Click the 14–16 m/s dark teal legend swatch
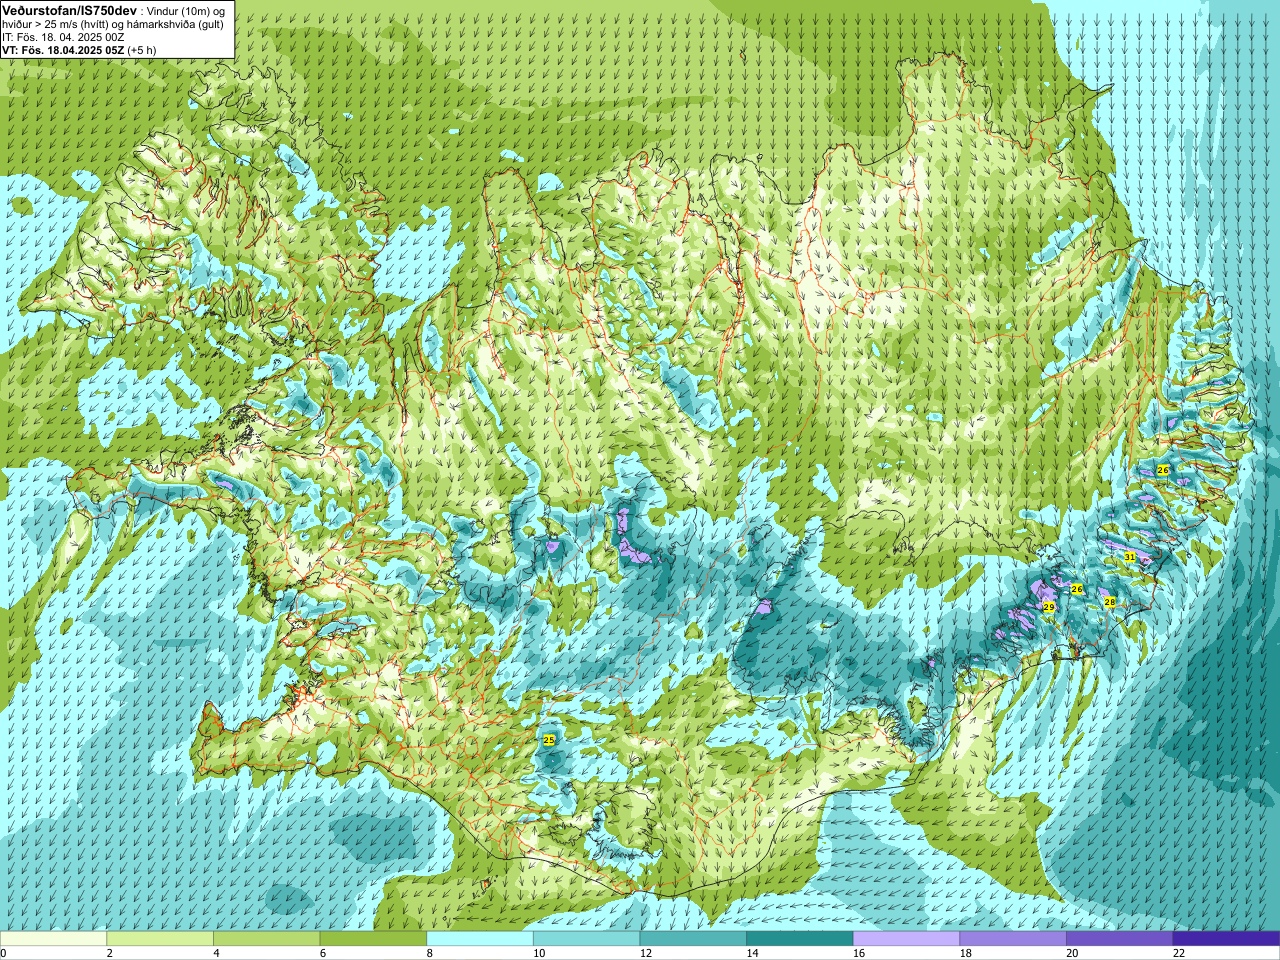The height and width of the screenshot is (960, 1280). pyautogui.click(x=800, y=939)
